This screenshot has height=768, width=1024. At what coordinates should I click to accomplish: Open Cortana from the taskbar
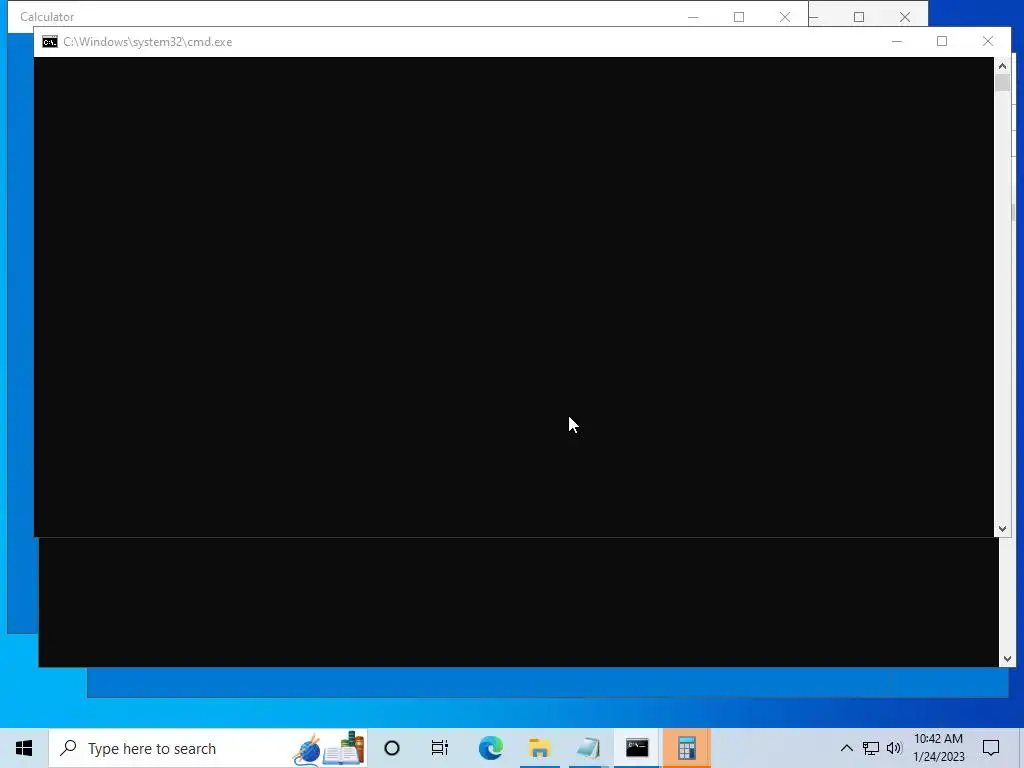392,748
